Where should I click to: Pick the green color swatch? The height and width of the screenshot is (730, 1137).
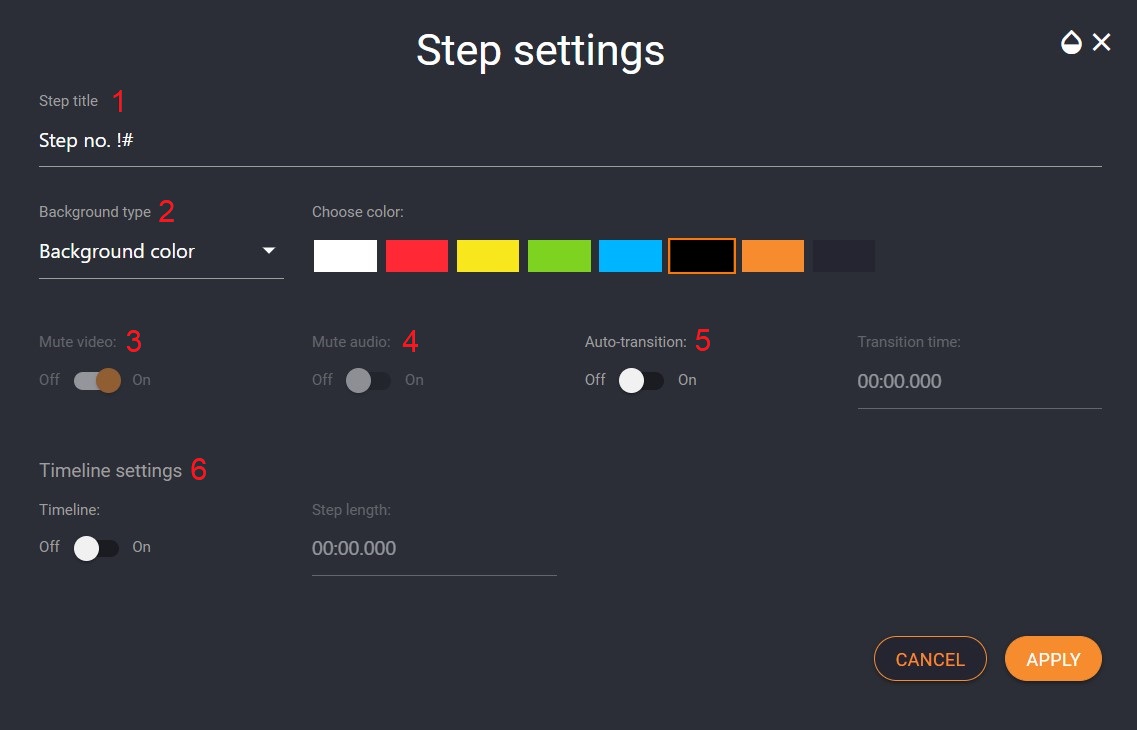(559, 256)
